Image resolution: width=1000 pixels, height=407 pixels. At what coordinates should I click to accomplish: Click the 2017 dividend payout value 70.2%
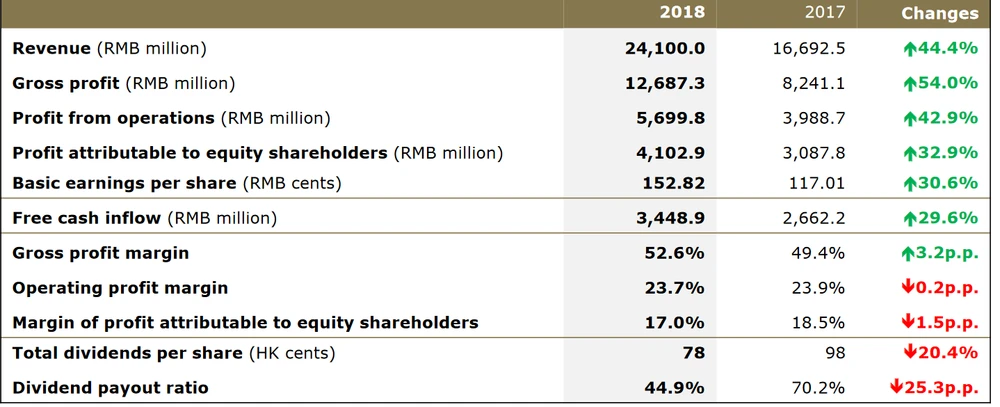818,387
